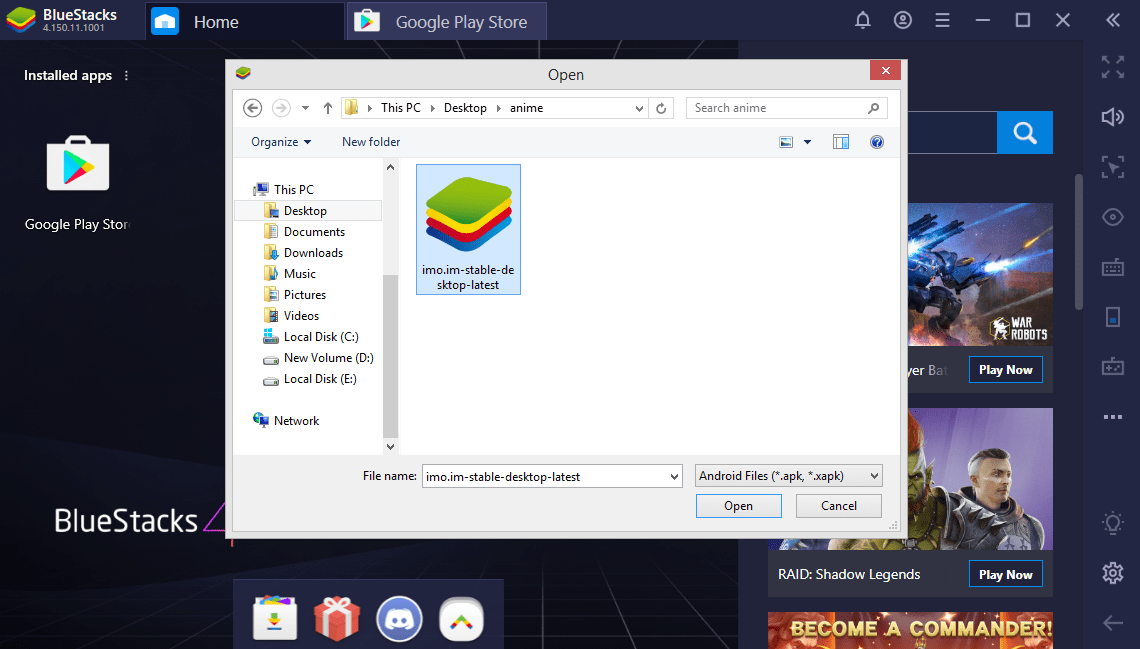The image size is (1140, 649).
Task: Open the Organize dropdown menu
Action: [x=281, y=142]
